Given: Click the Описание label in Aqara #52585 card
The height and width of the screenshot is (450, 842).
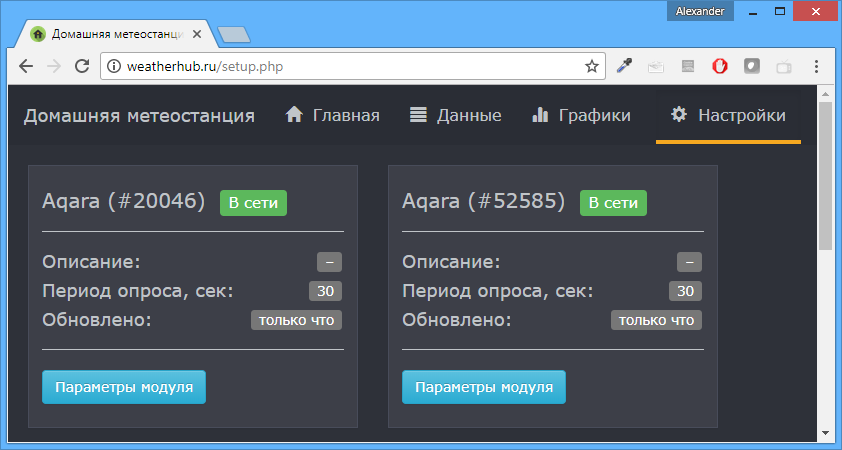Looking at the screenshot, I should click(x=451, y=262).
